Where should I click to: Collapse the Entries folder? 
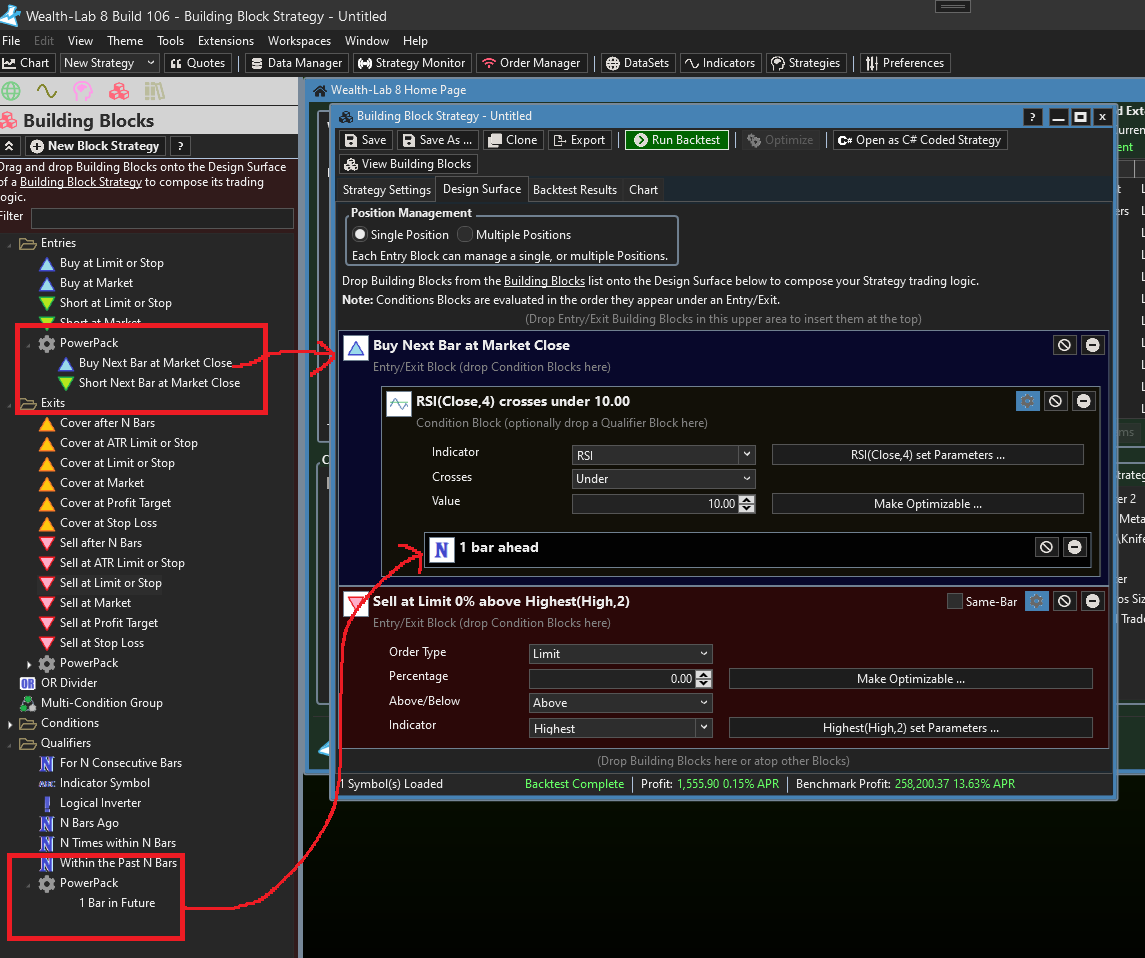(x=9, y=244)
